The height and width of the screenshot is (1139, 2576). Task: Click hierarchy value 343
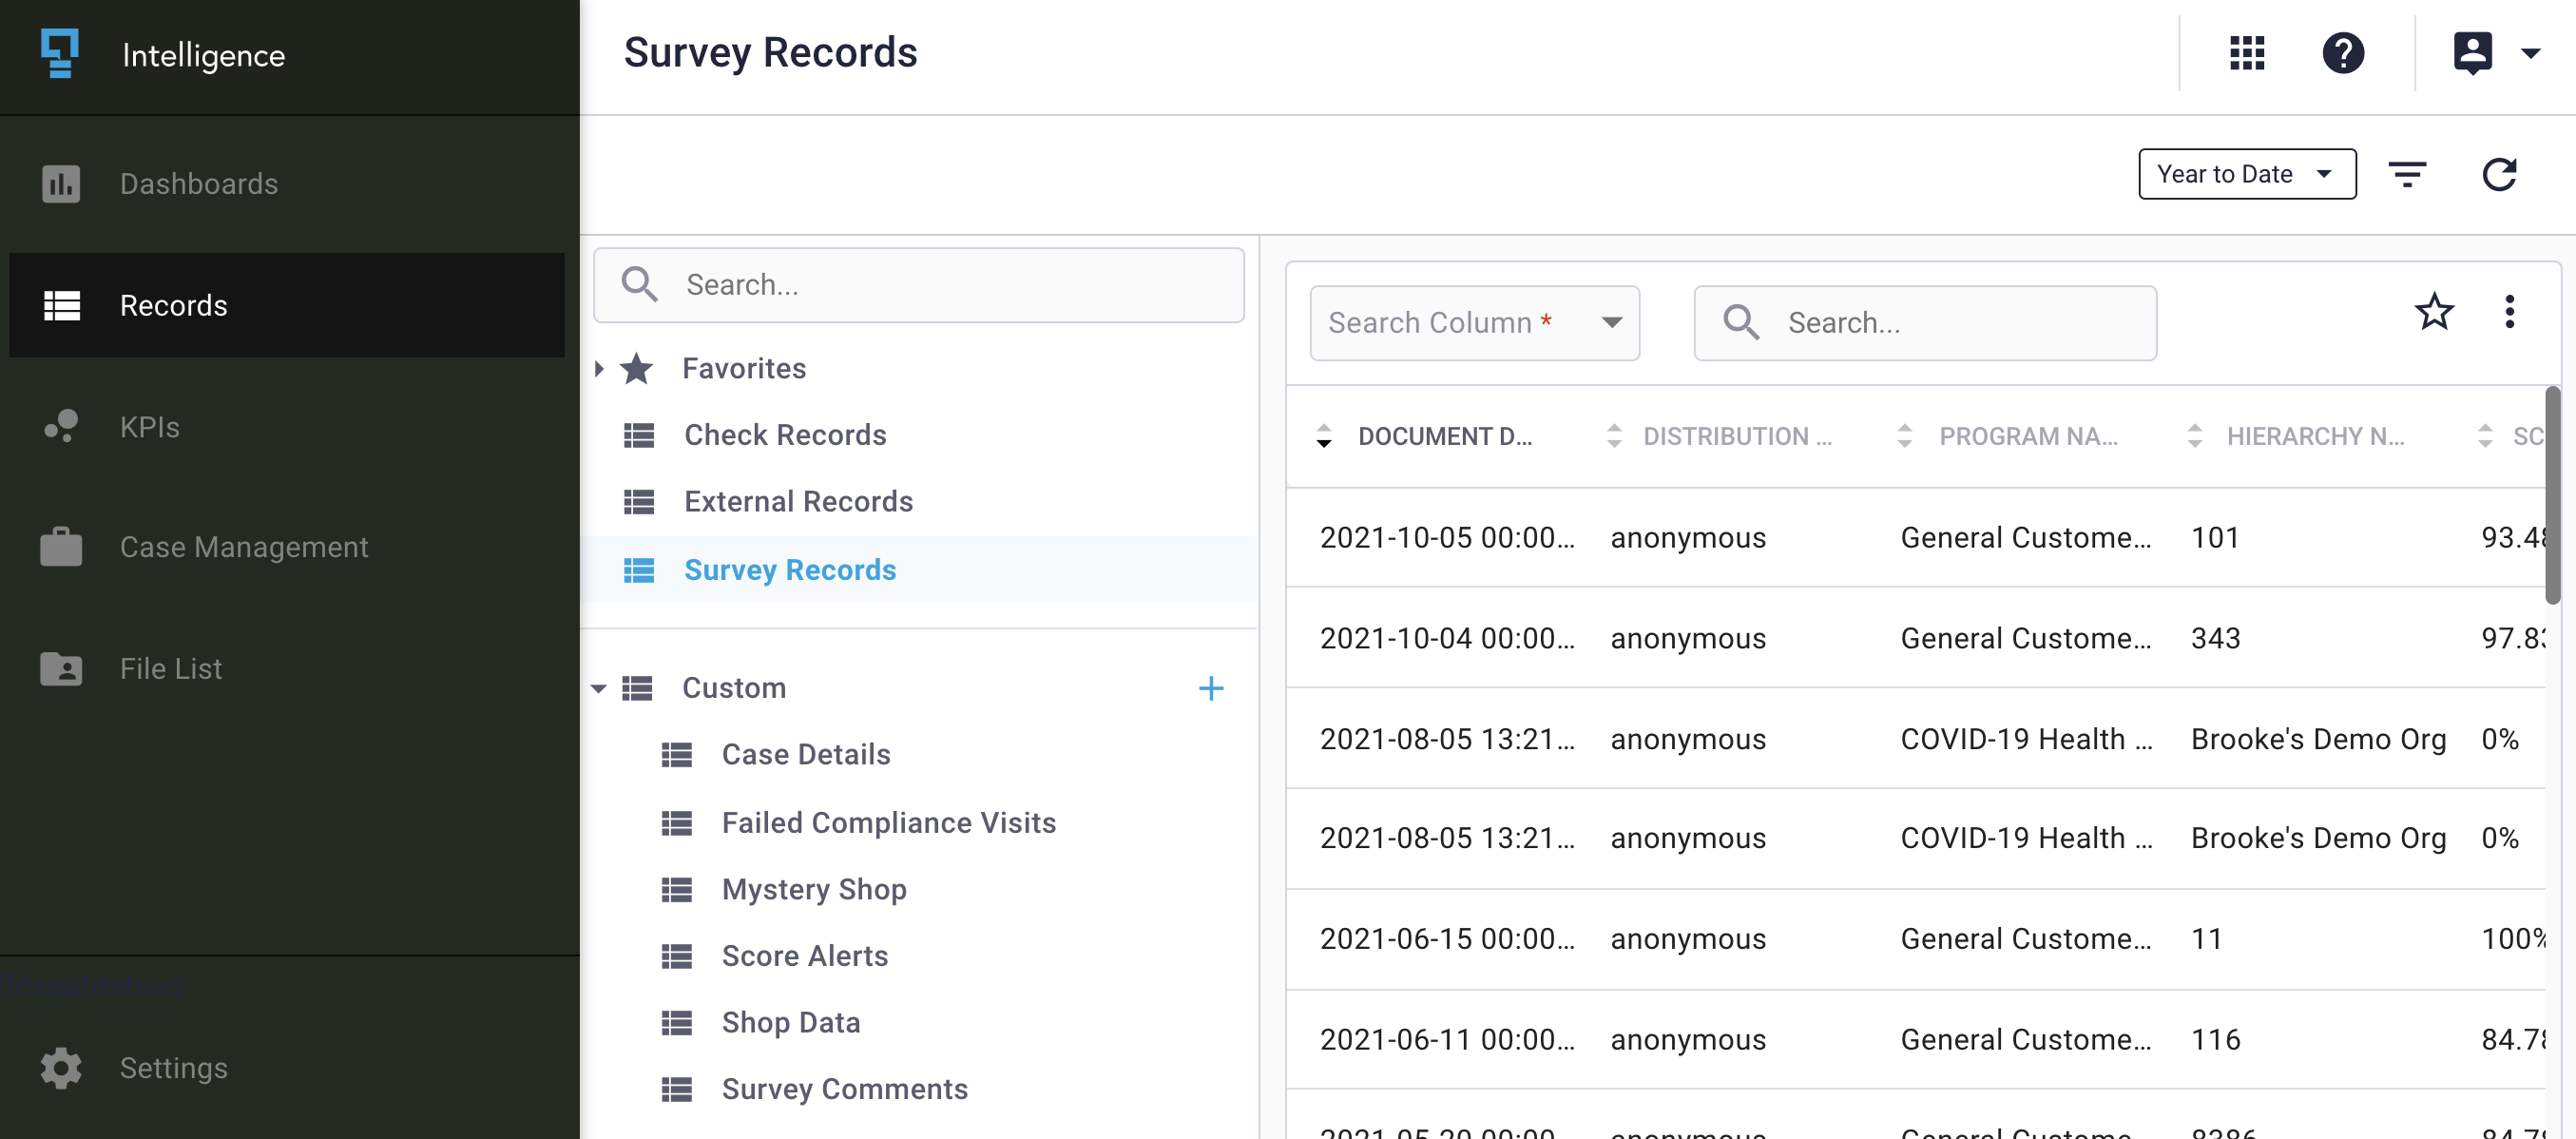coord(2215,638)
